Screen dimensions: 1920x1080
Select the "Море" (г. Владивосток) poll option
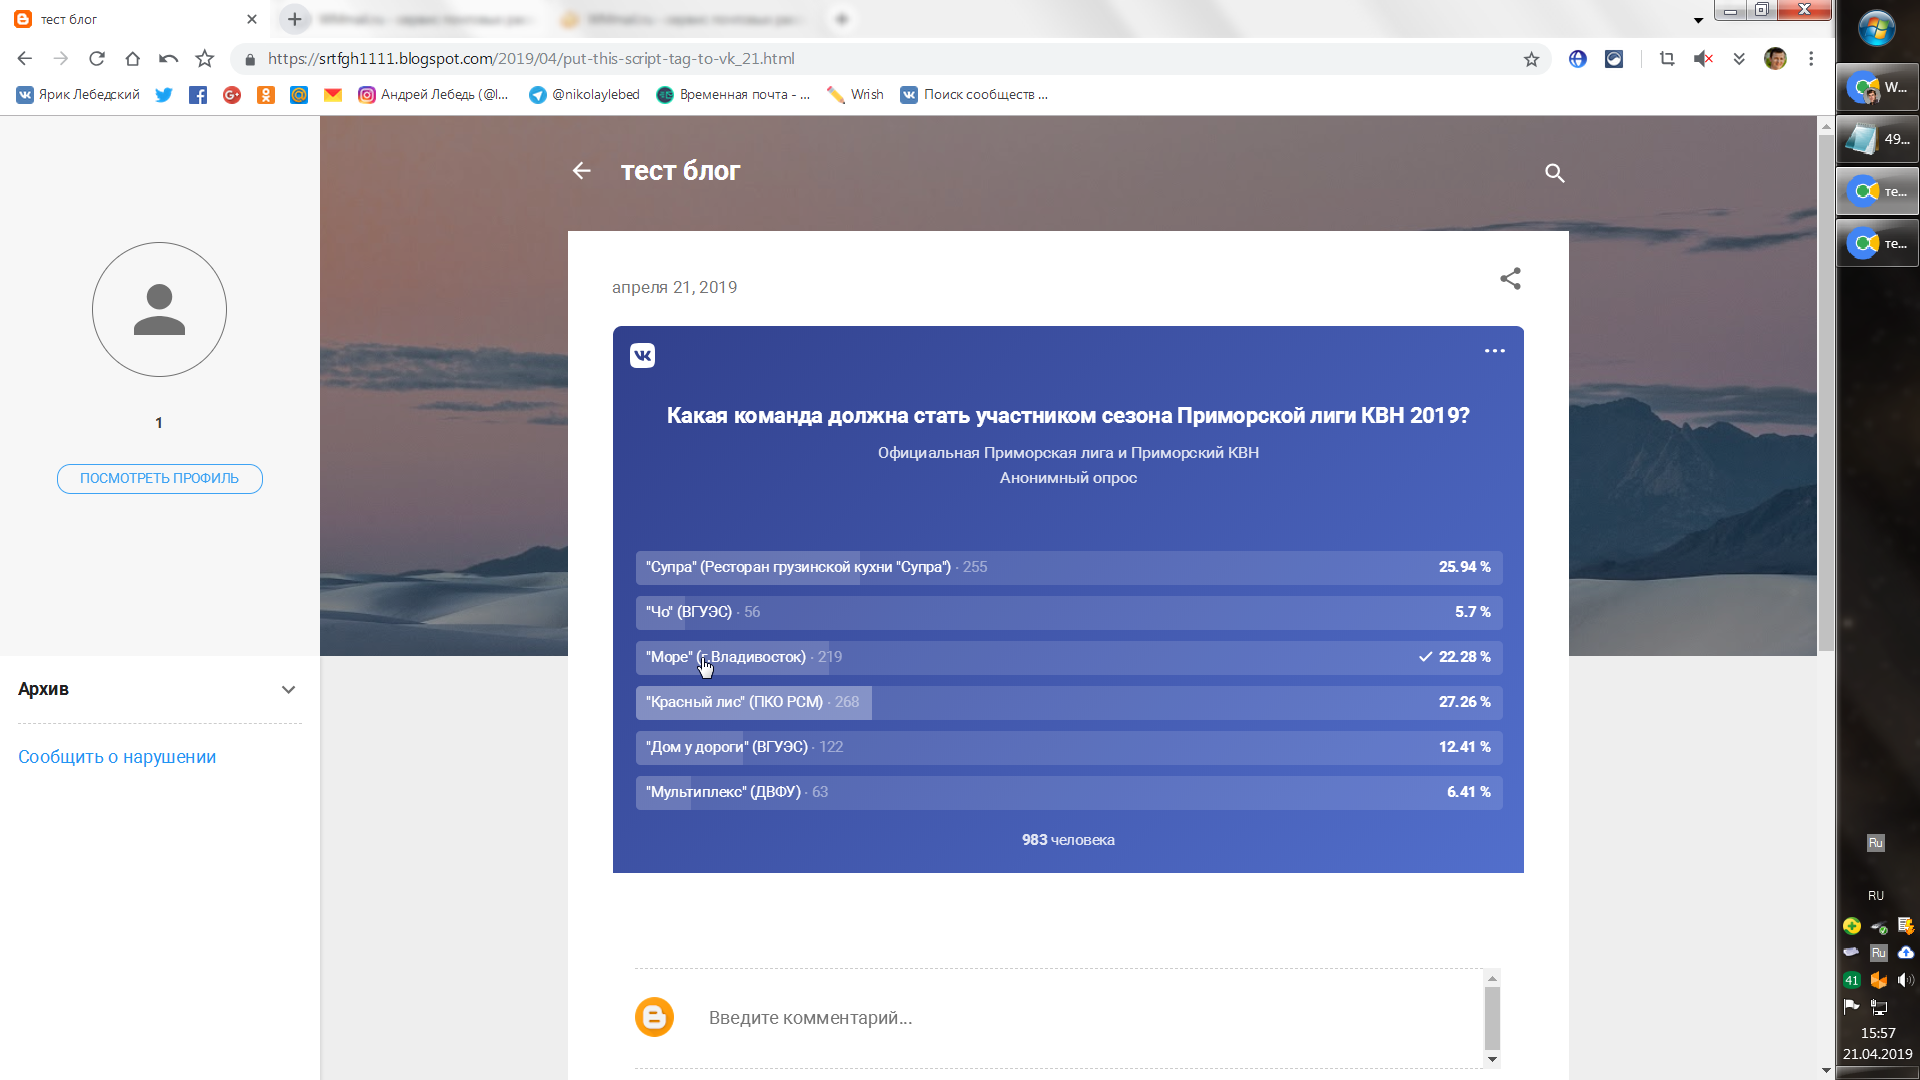(x=1068, y=657)
